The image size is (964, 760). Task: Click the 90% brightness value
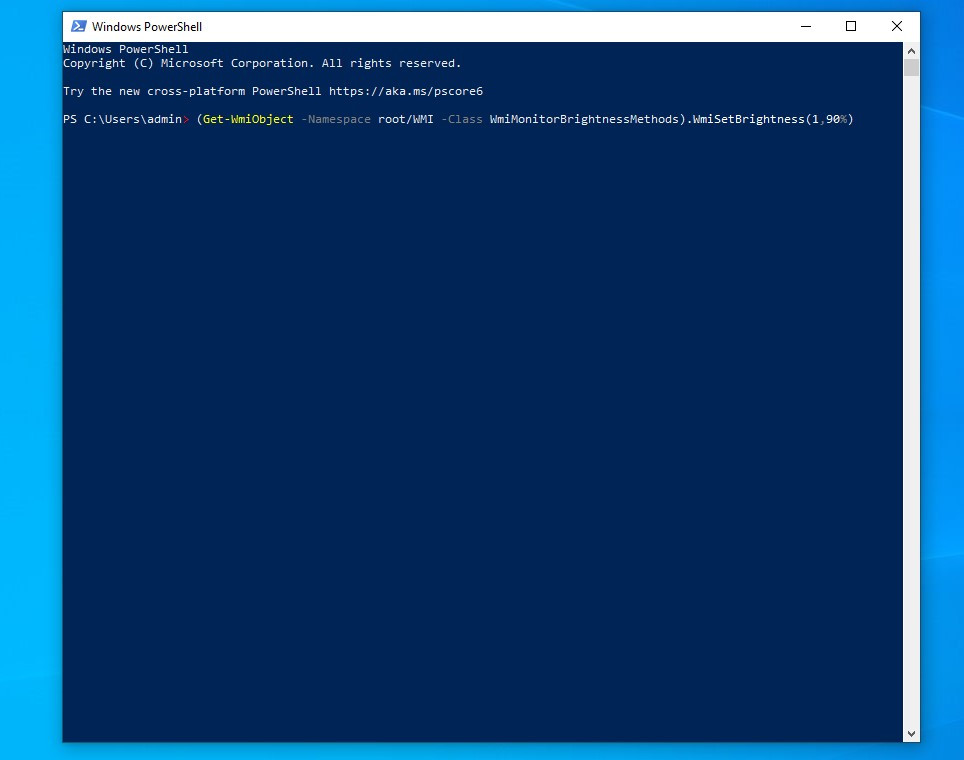pos(836,119)
